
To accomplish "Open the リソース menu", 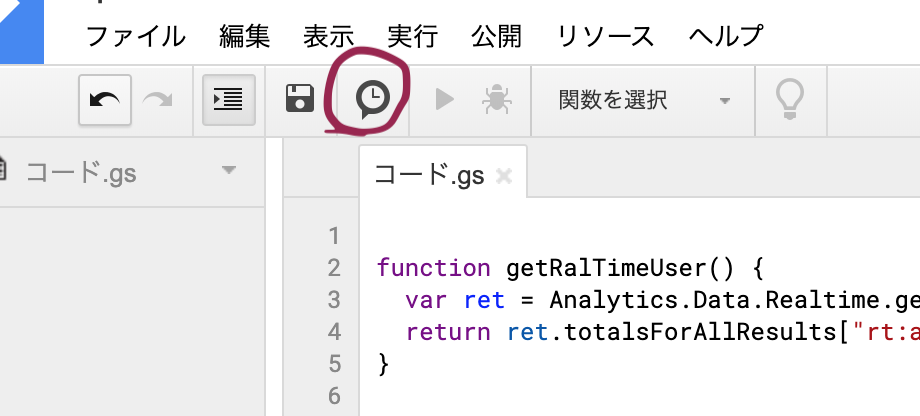I will click(x=606, y=37).
